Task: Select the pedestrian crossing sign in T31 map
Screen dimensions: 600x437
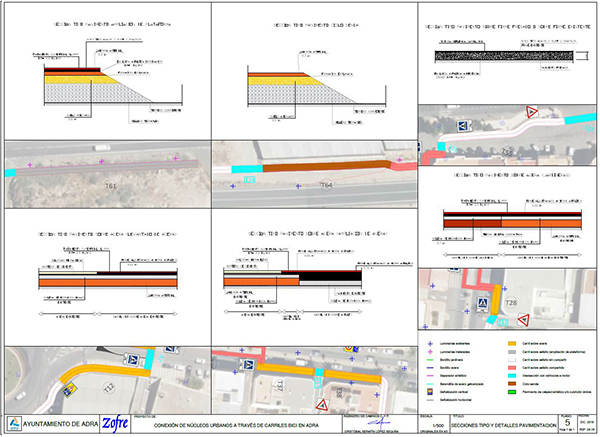Action: pyautogui.click(x=248, y=364)
